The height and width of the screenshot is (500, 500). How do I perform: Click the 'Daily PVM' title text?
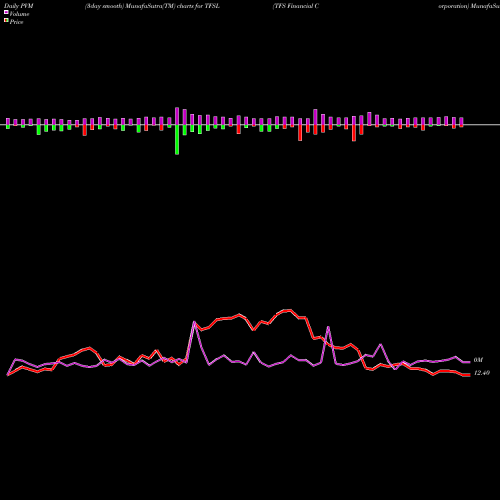pos(19,6)
